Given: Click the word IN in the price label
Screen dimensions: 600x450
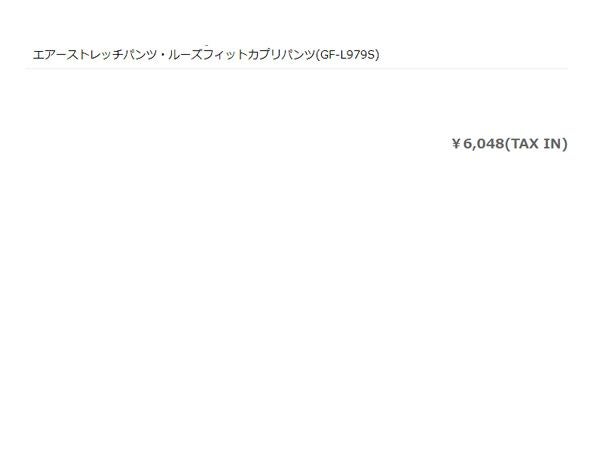Looking at the screenshot, I should pyautogui.click(x=553, y=144).
